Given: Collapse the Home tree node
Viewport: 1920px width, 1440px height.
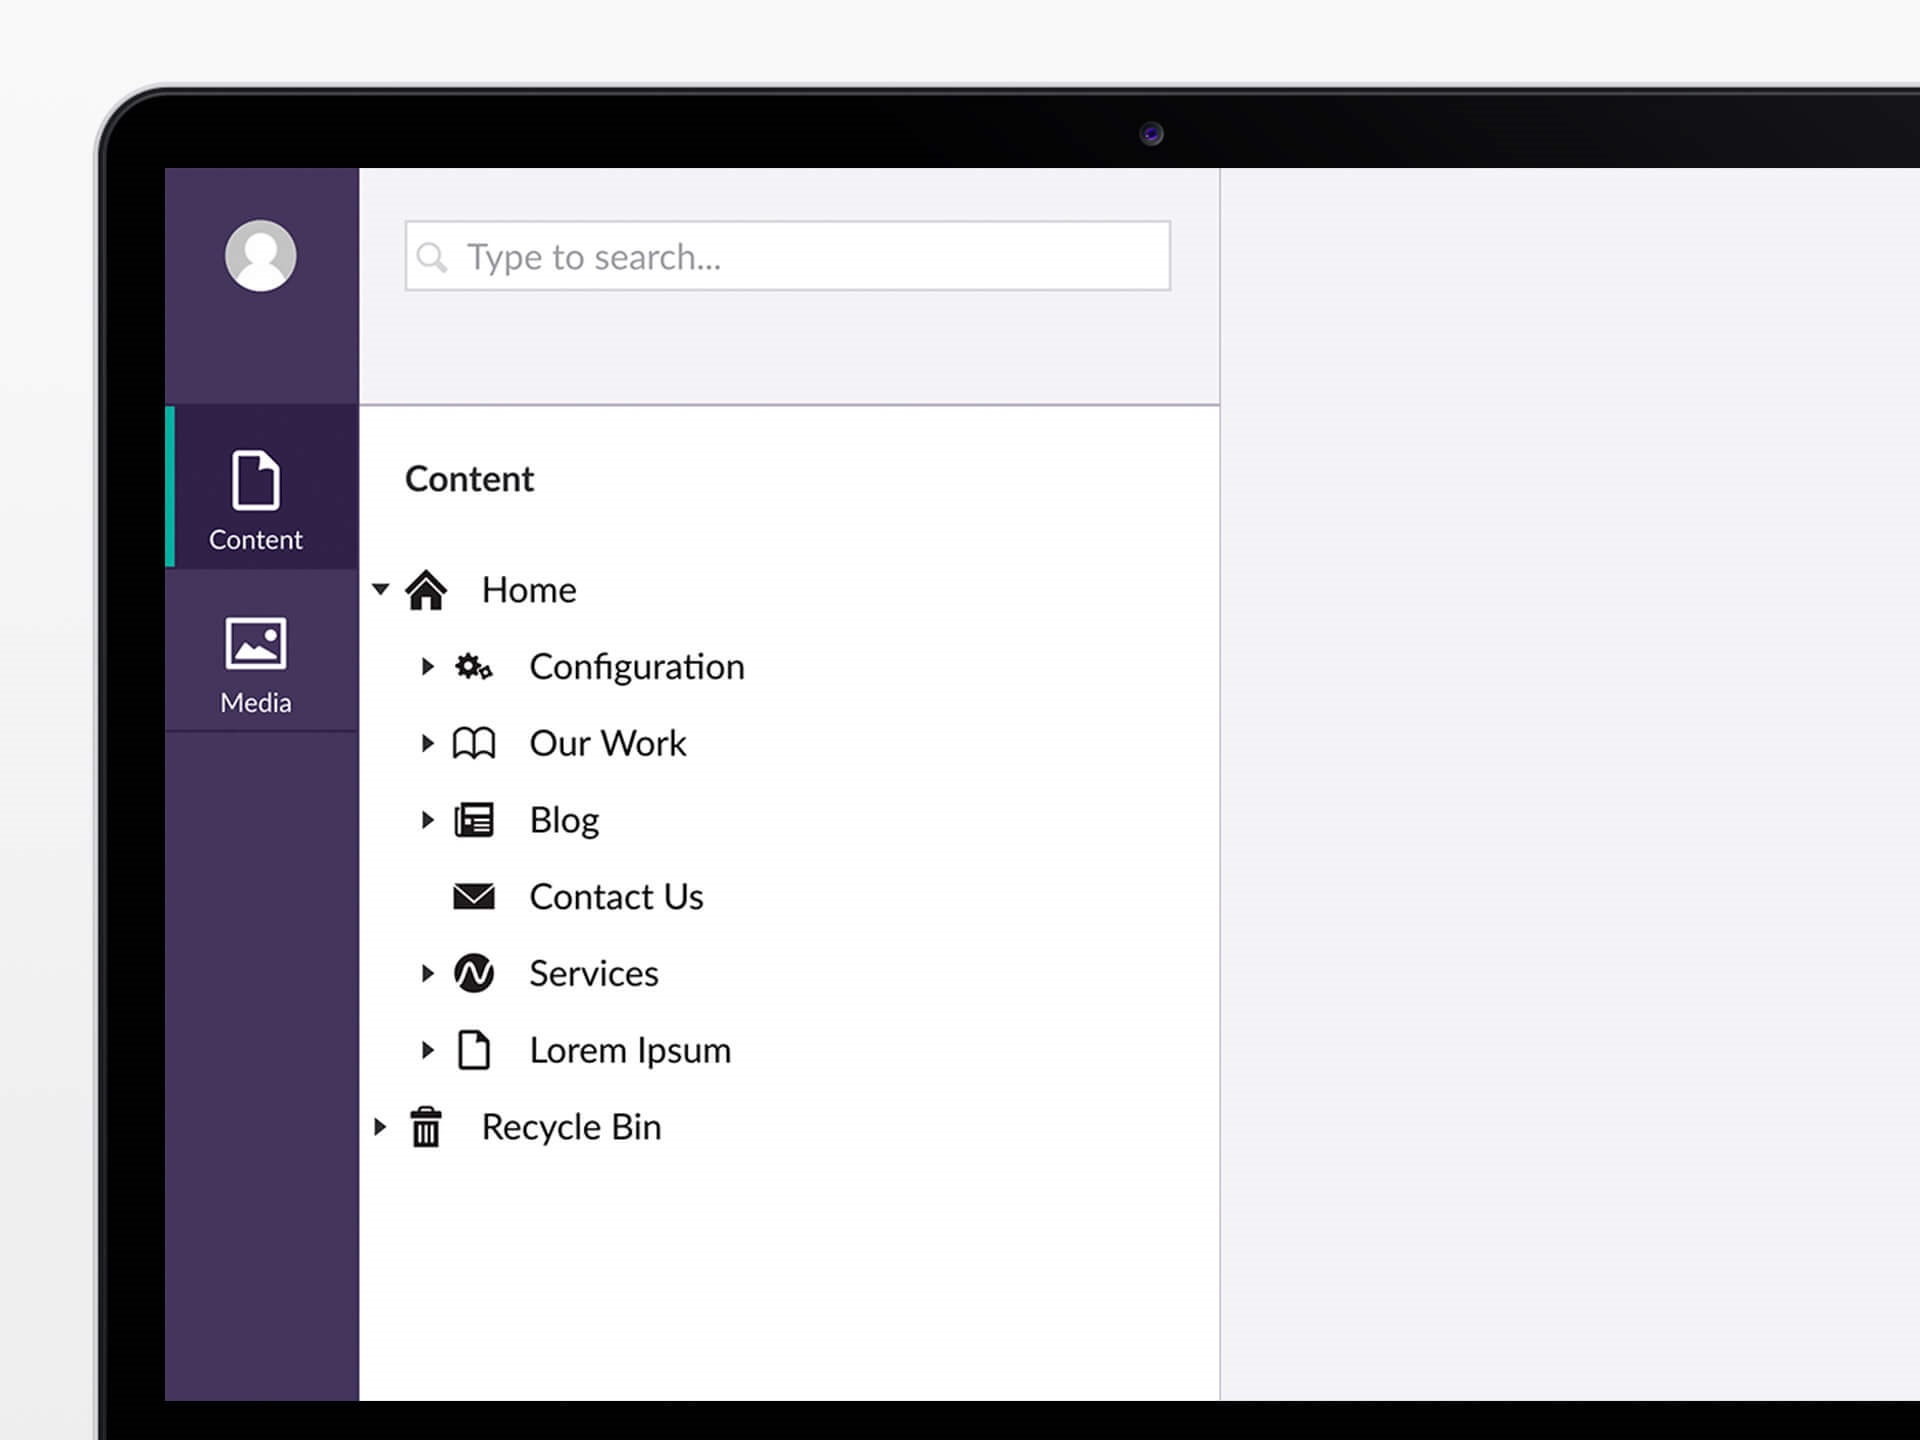Looking at the screenshot, I should pos(380,590).
